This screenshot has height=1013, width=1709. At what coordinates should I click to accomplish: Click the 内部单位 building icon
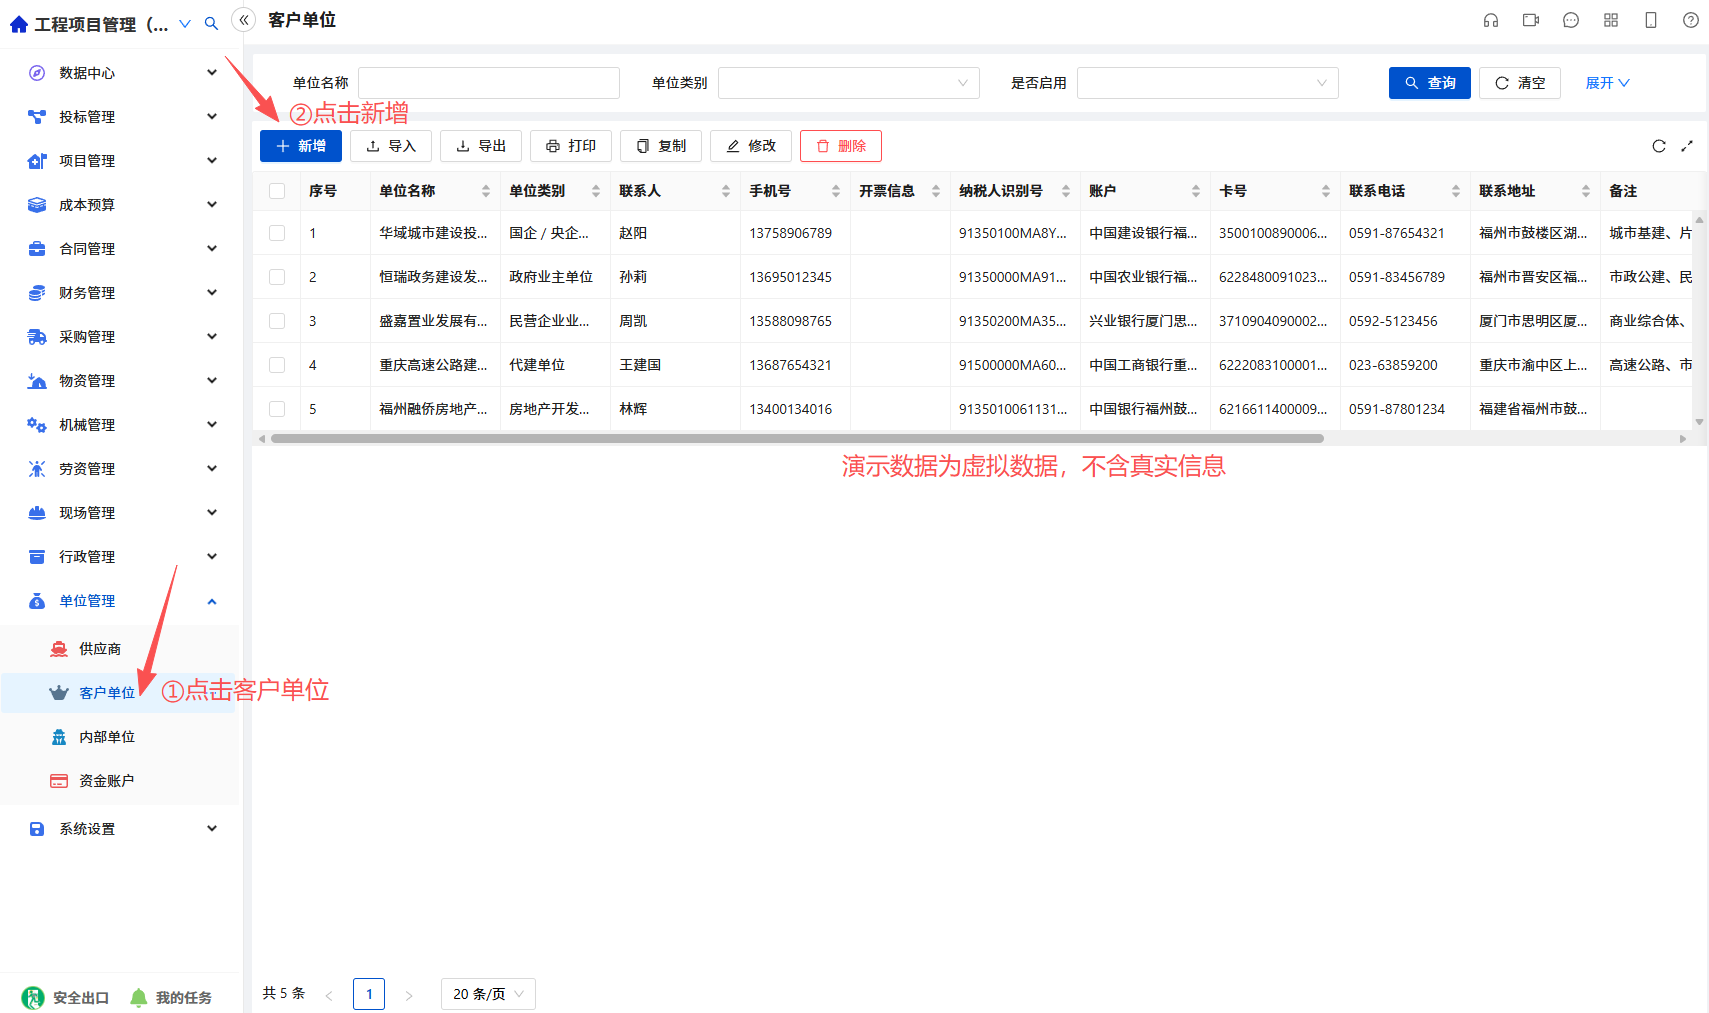point(59,736)
